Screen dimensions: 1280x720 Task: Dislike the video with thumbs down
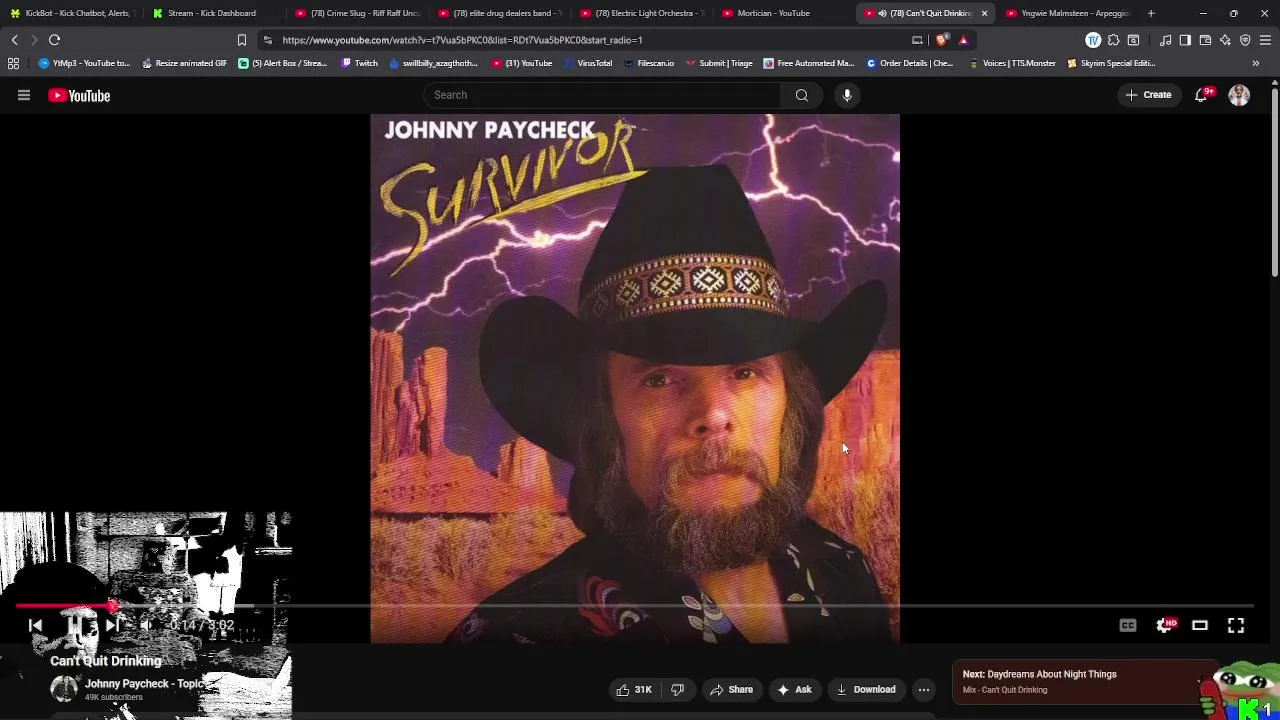pyautogui.click(x=678, y=689)
